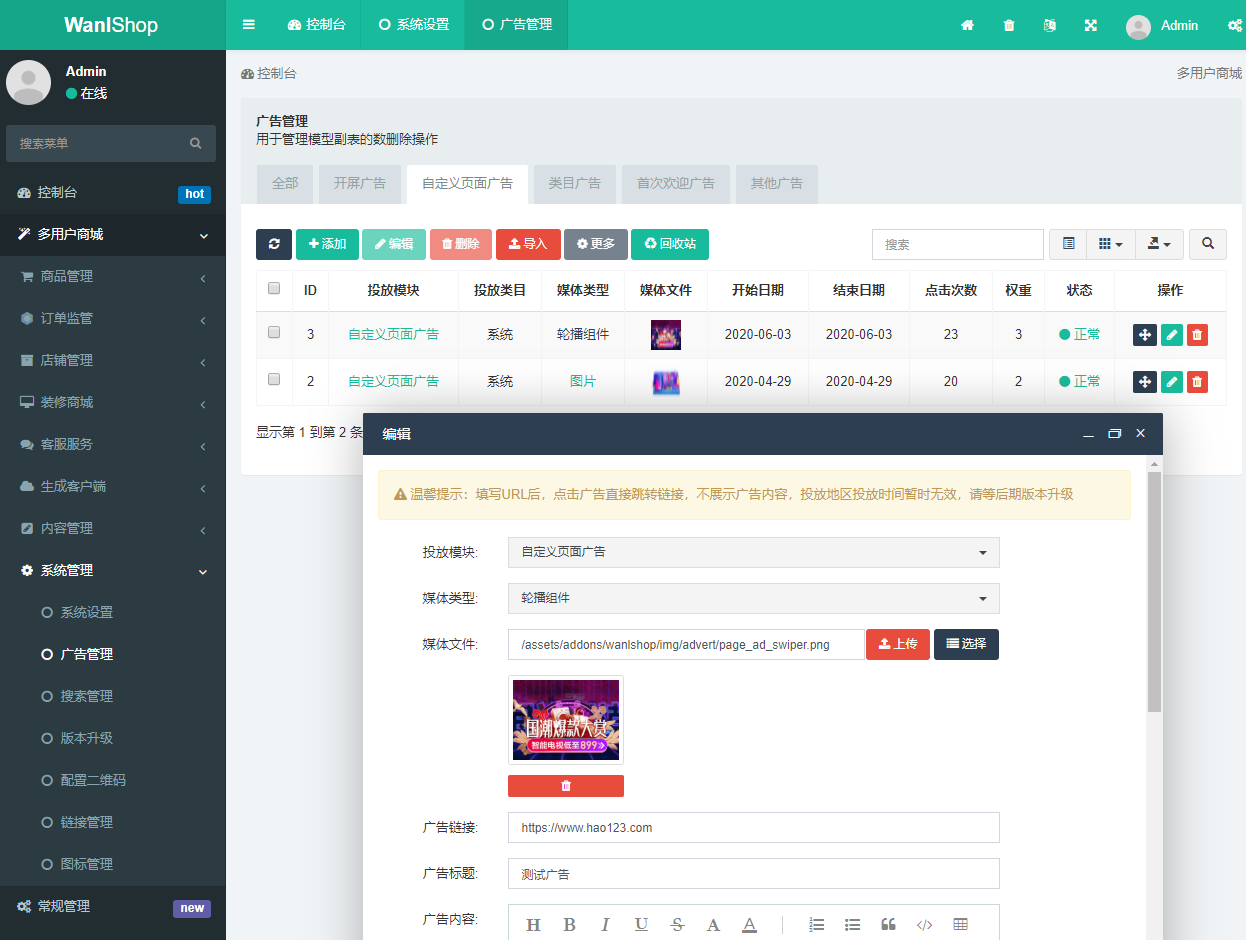The height and width of the screenshot is (940, 1246).
Task: Check the checkbox for row ID 3
Action: tap(274, 332)
